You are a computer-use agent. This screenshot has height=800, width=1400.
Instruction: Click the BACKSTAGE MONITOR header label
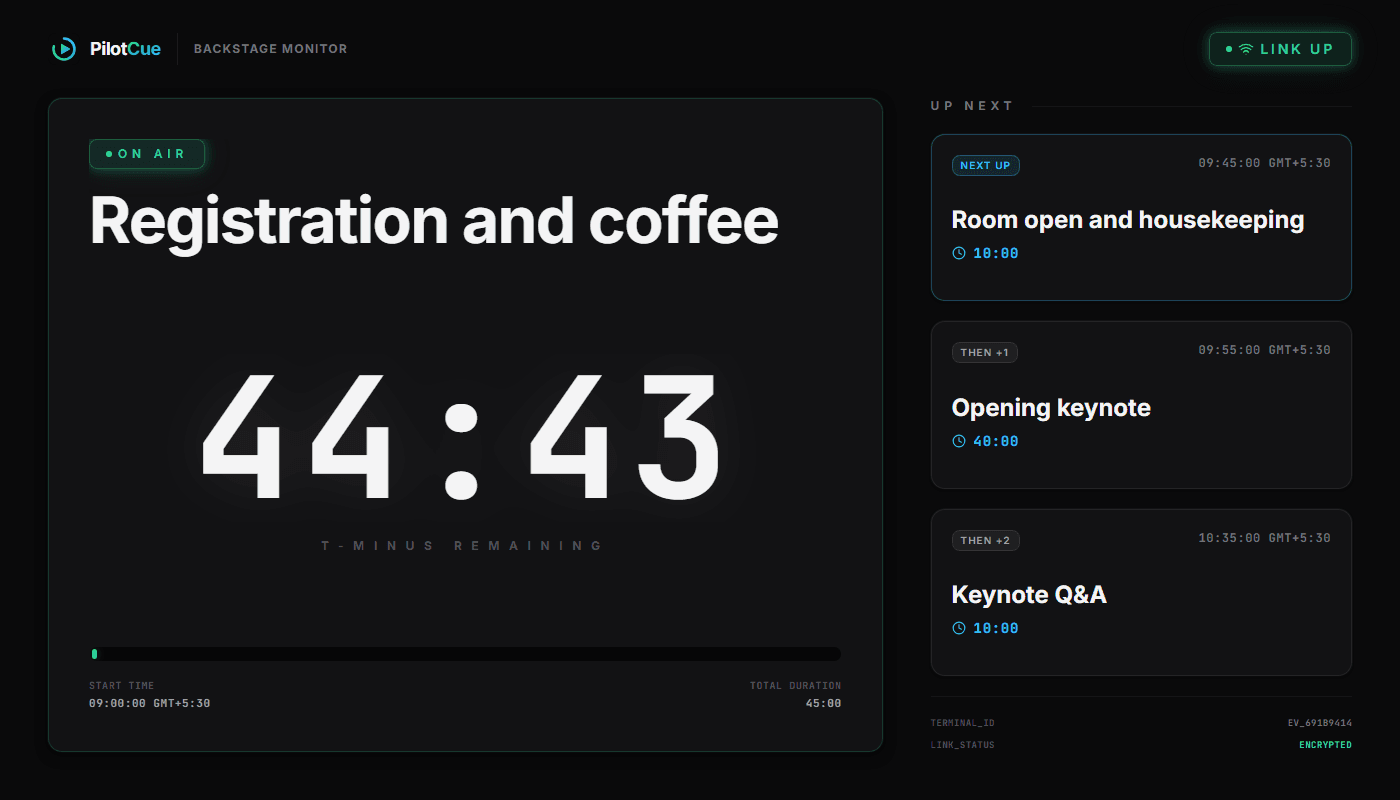point(271,49)
